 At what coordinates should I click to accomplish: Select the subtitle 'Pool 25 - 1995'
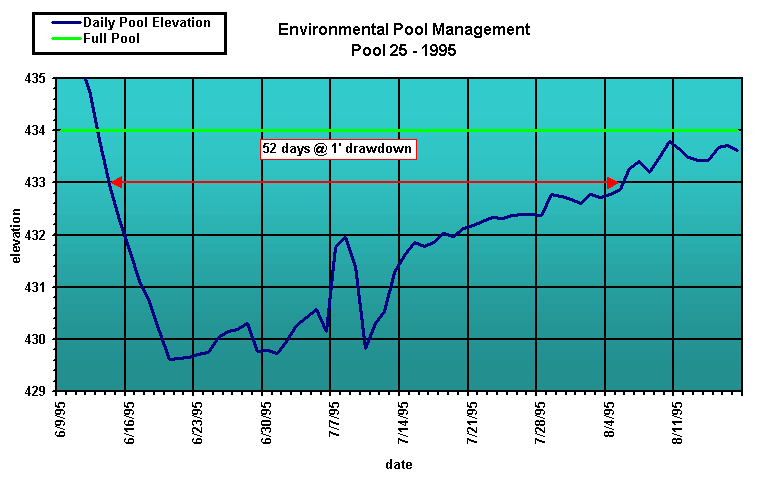point(404,50)
